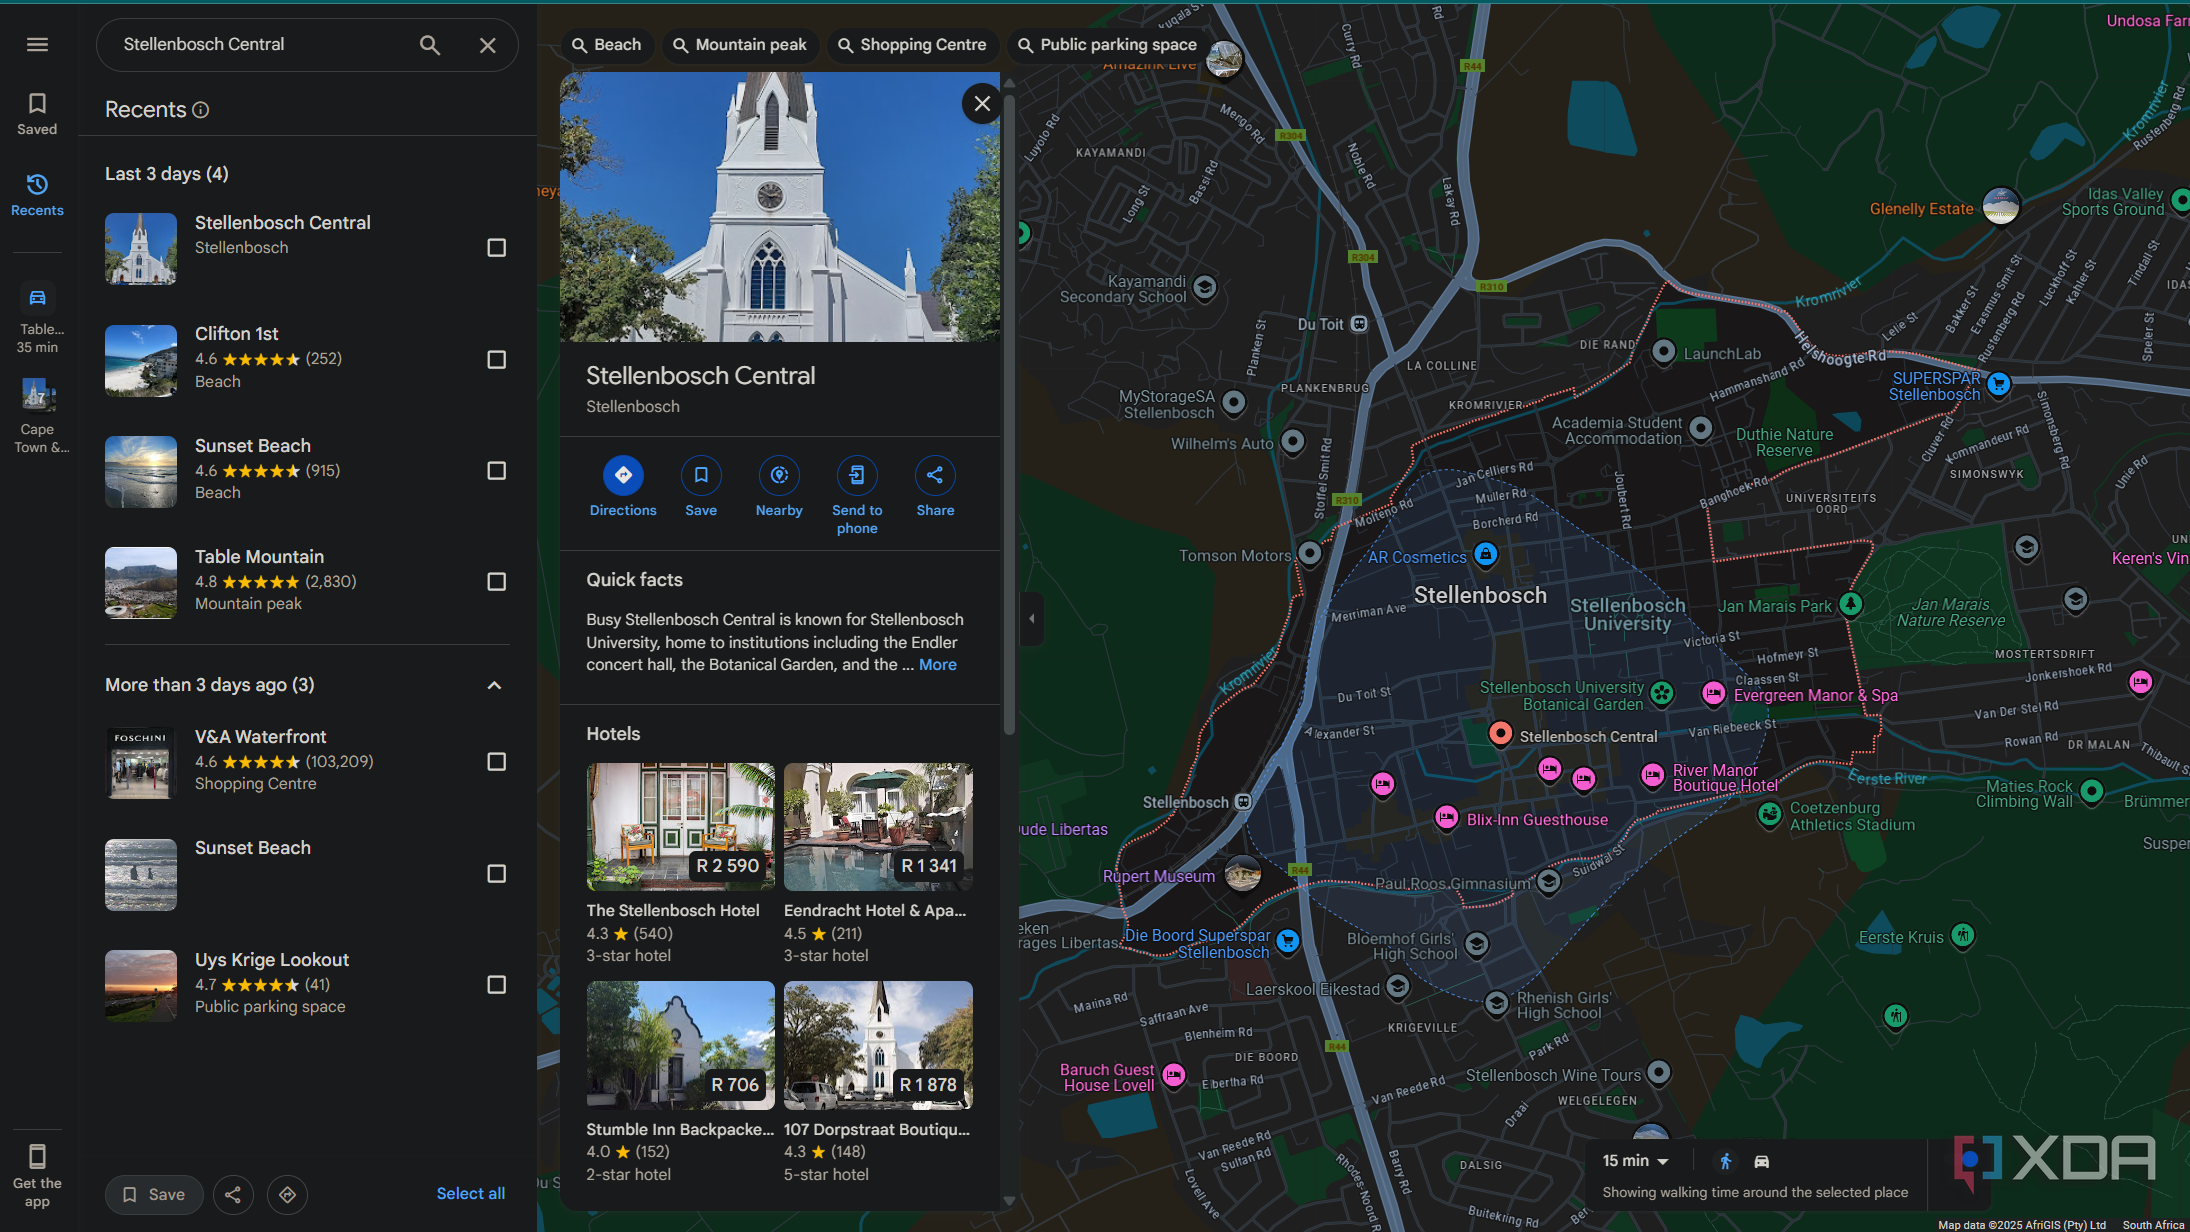The image size is (2190, 1232).
Task: Click Maties Rock Climbing Wall marker
Action: pos(2091,792)
